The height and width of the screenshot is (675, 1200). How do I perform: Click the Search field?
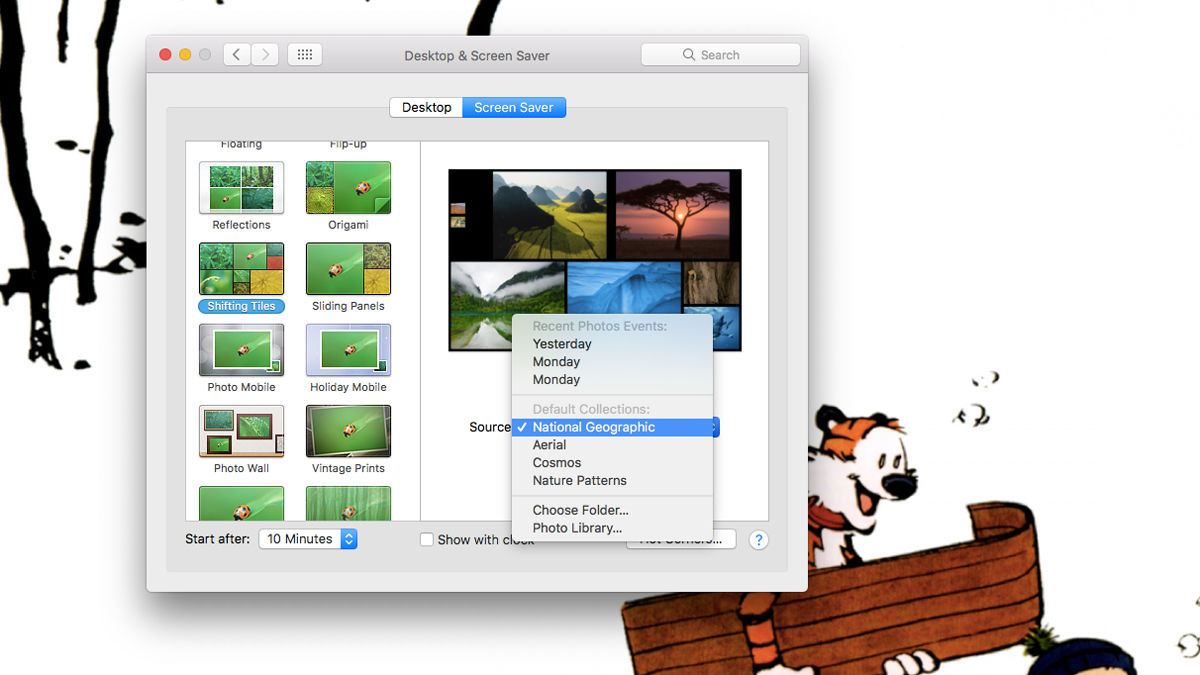[720, 55]
